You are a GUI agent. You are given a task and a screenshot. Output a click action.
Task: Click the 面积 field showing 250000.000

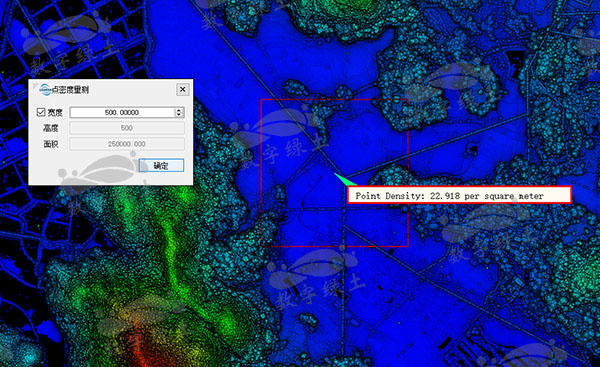127,144
